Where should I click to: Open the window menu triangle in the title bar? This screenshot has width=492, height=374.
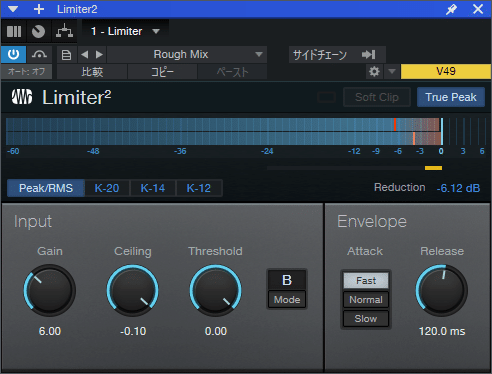pos(13,9)
